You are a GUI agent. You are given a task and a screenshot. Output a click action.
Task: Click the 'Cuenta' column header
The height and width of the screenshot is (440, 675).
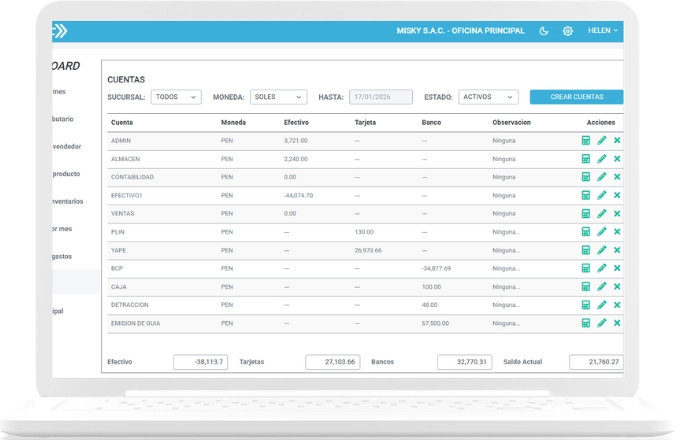(122, 122)
